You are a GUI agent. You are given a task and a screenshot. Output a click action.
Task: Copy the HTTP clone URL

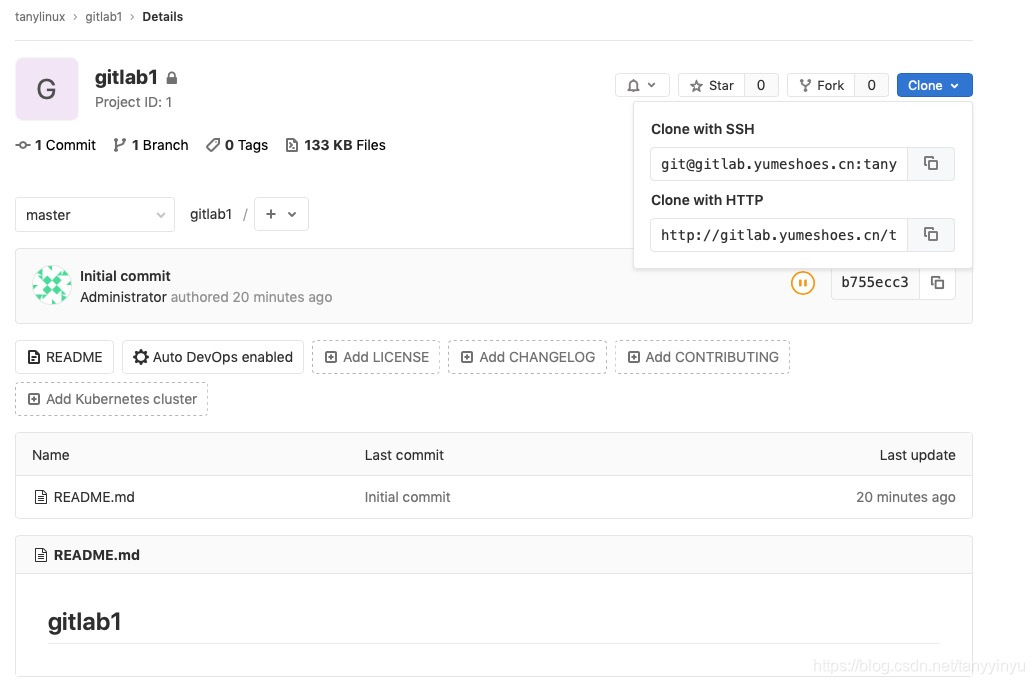[x=930, y=235]
